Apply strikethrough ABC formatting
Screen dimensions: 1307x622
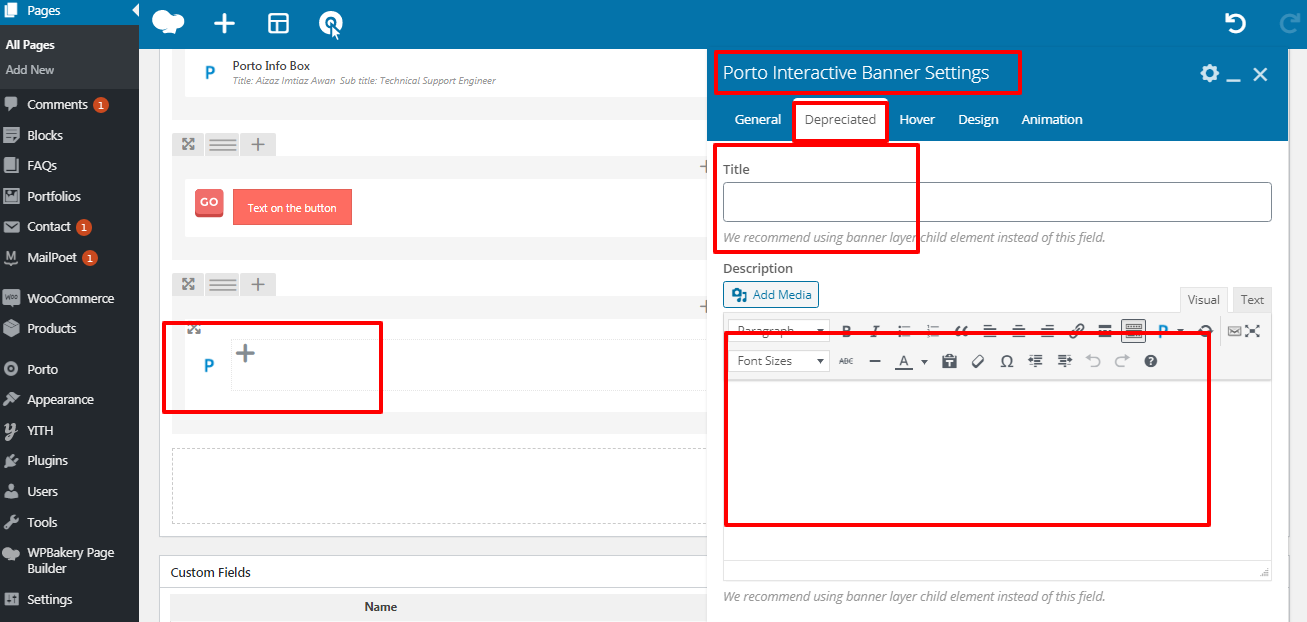click(x=846, y=361)
